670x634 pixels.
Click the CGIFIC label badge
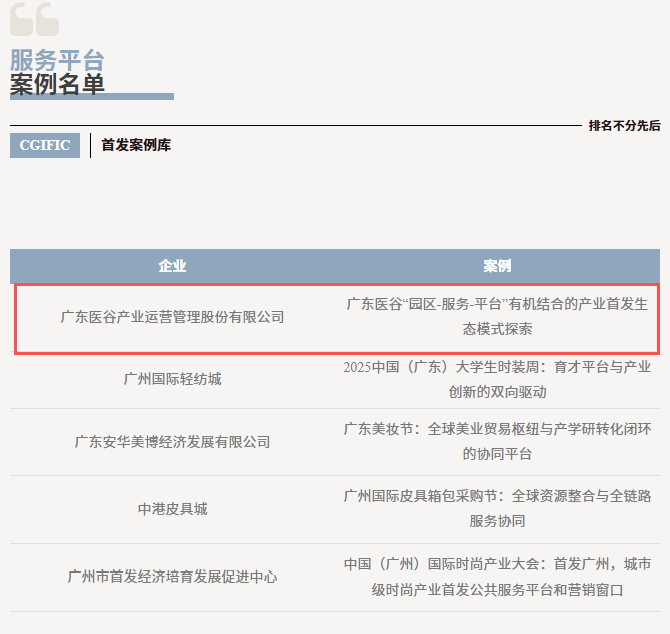45,145
